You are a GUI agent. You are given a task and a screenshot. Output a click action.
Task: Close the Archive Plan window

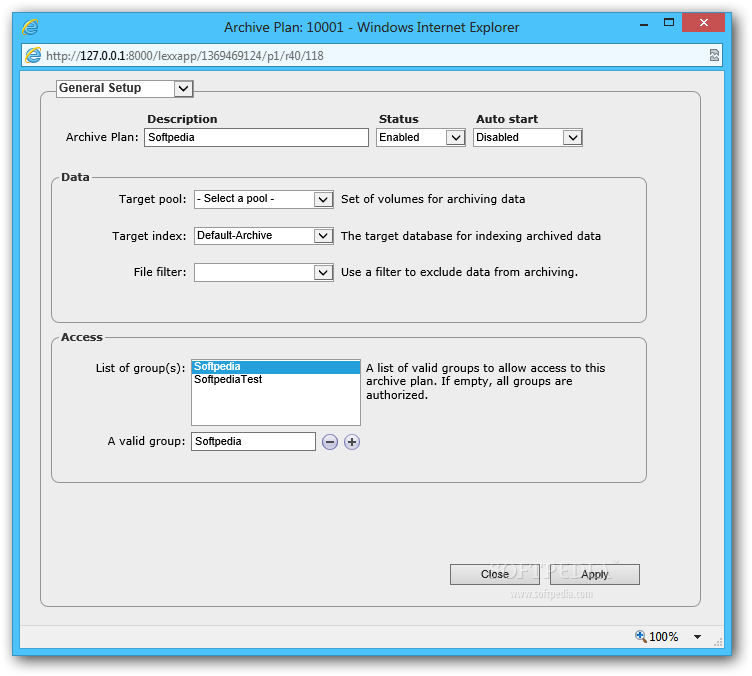coord(703,23)
